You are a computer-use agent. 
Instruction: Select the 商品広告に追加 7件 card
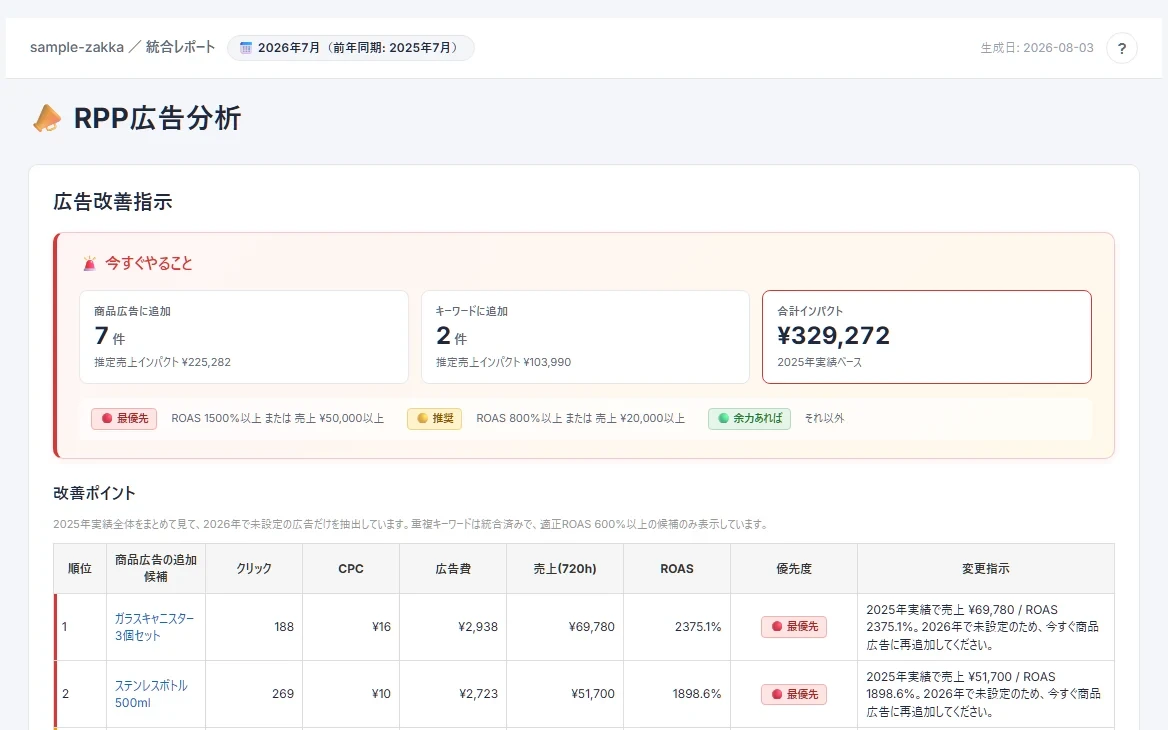[x=244, y=337]
